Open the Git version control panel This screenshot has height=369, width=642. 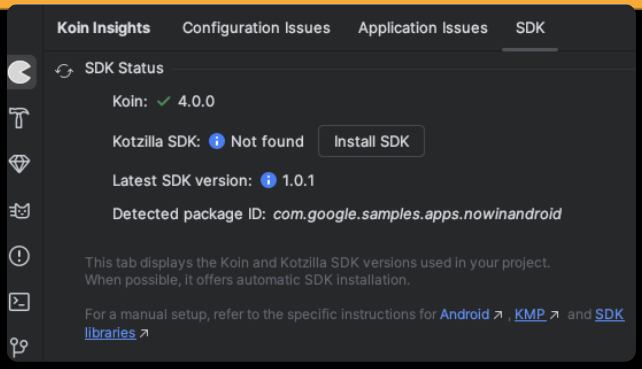(x=19, y=347)
